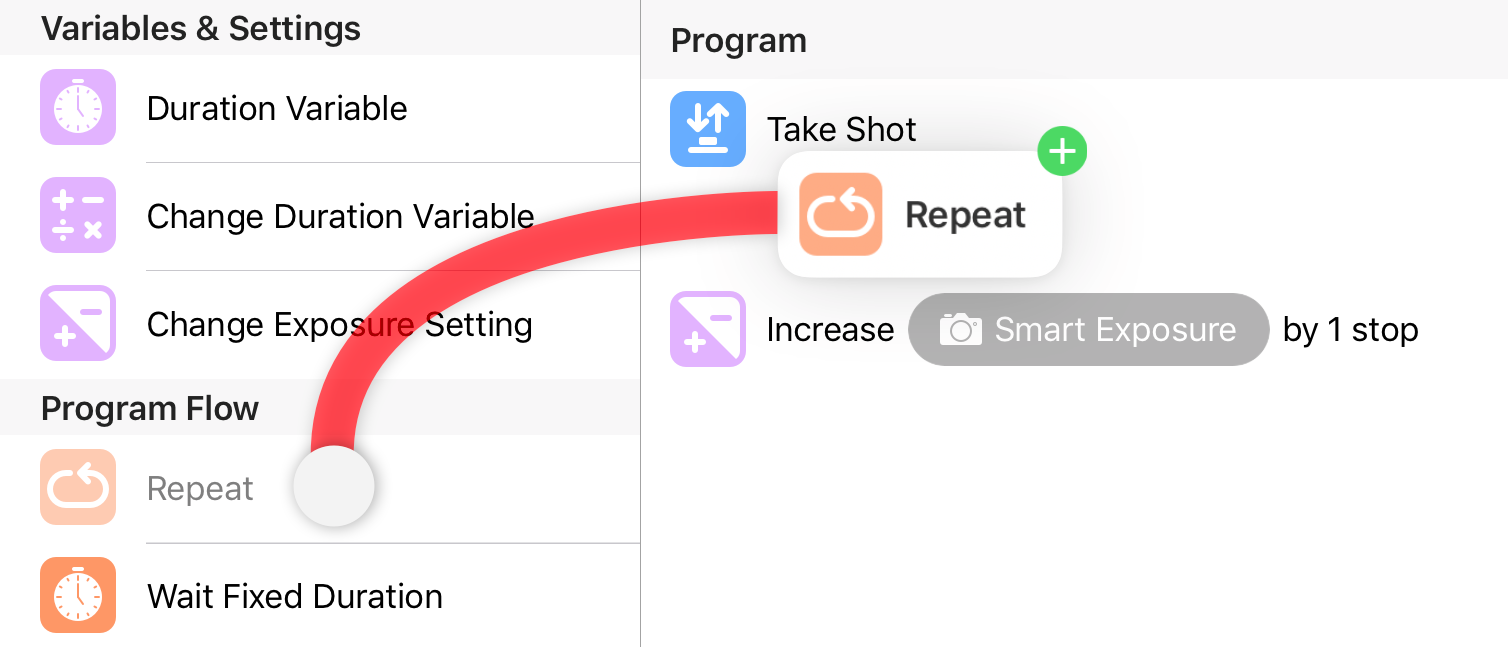Click the orange Repeat icon on the dragged card
Viewport: 1508px width, 647px height.
point(841,214)
